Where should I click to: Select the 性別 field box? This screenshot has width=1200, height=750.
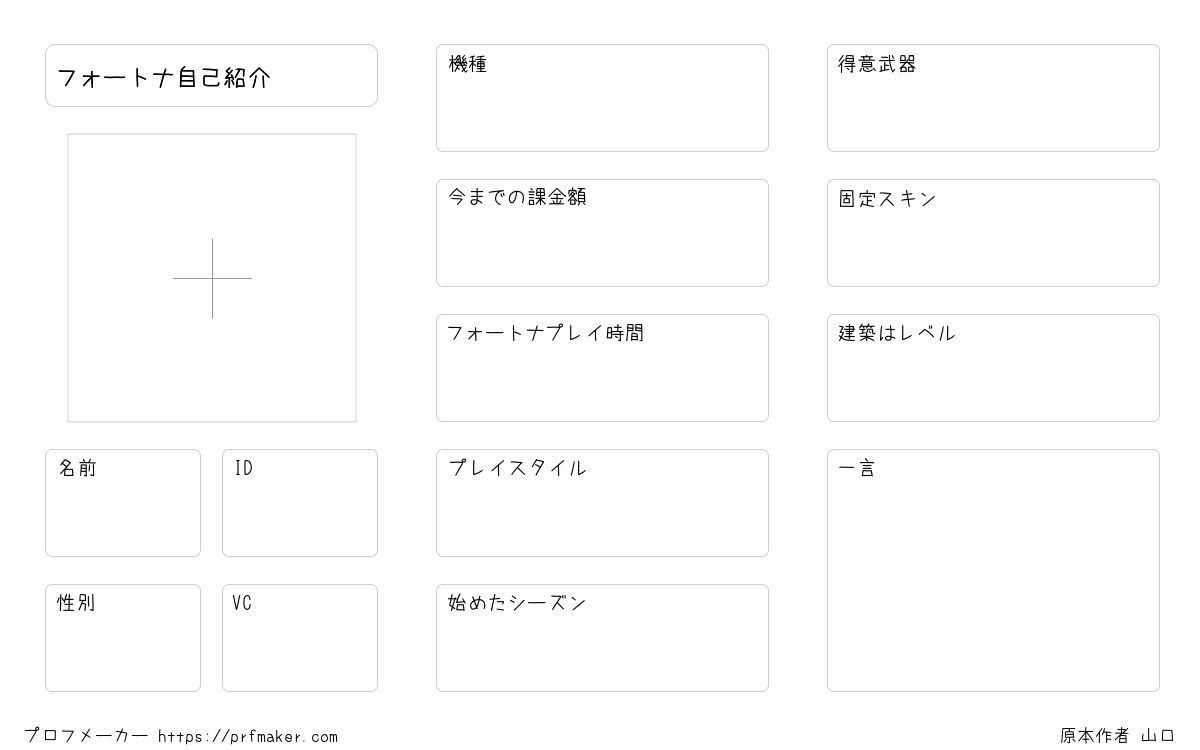tap(123, 638)
